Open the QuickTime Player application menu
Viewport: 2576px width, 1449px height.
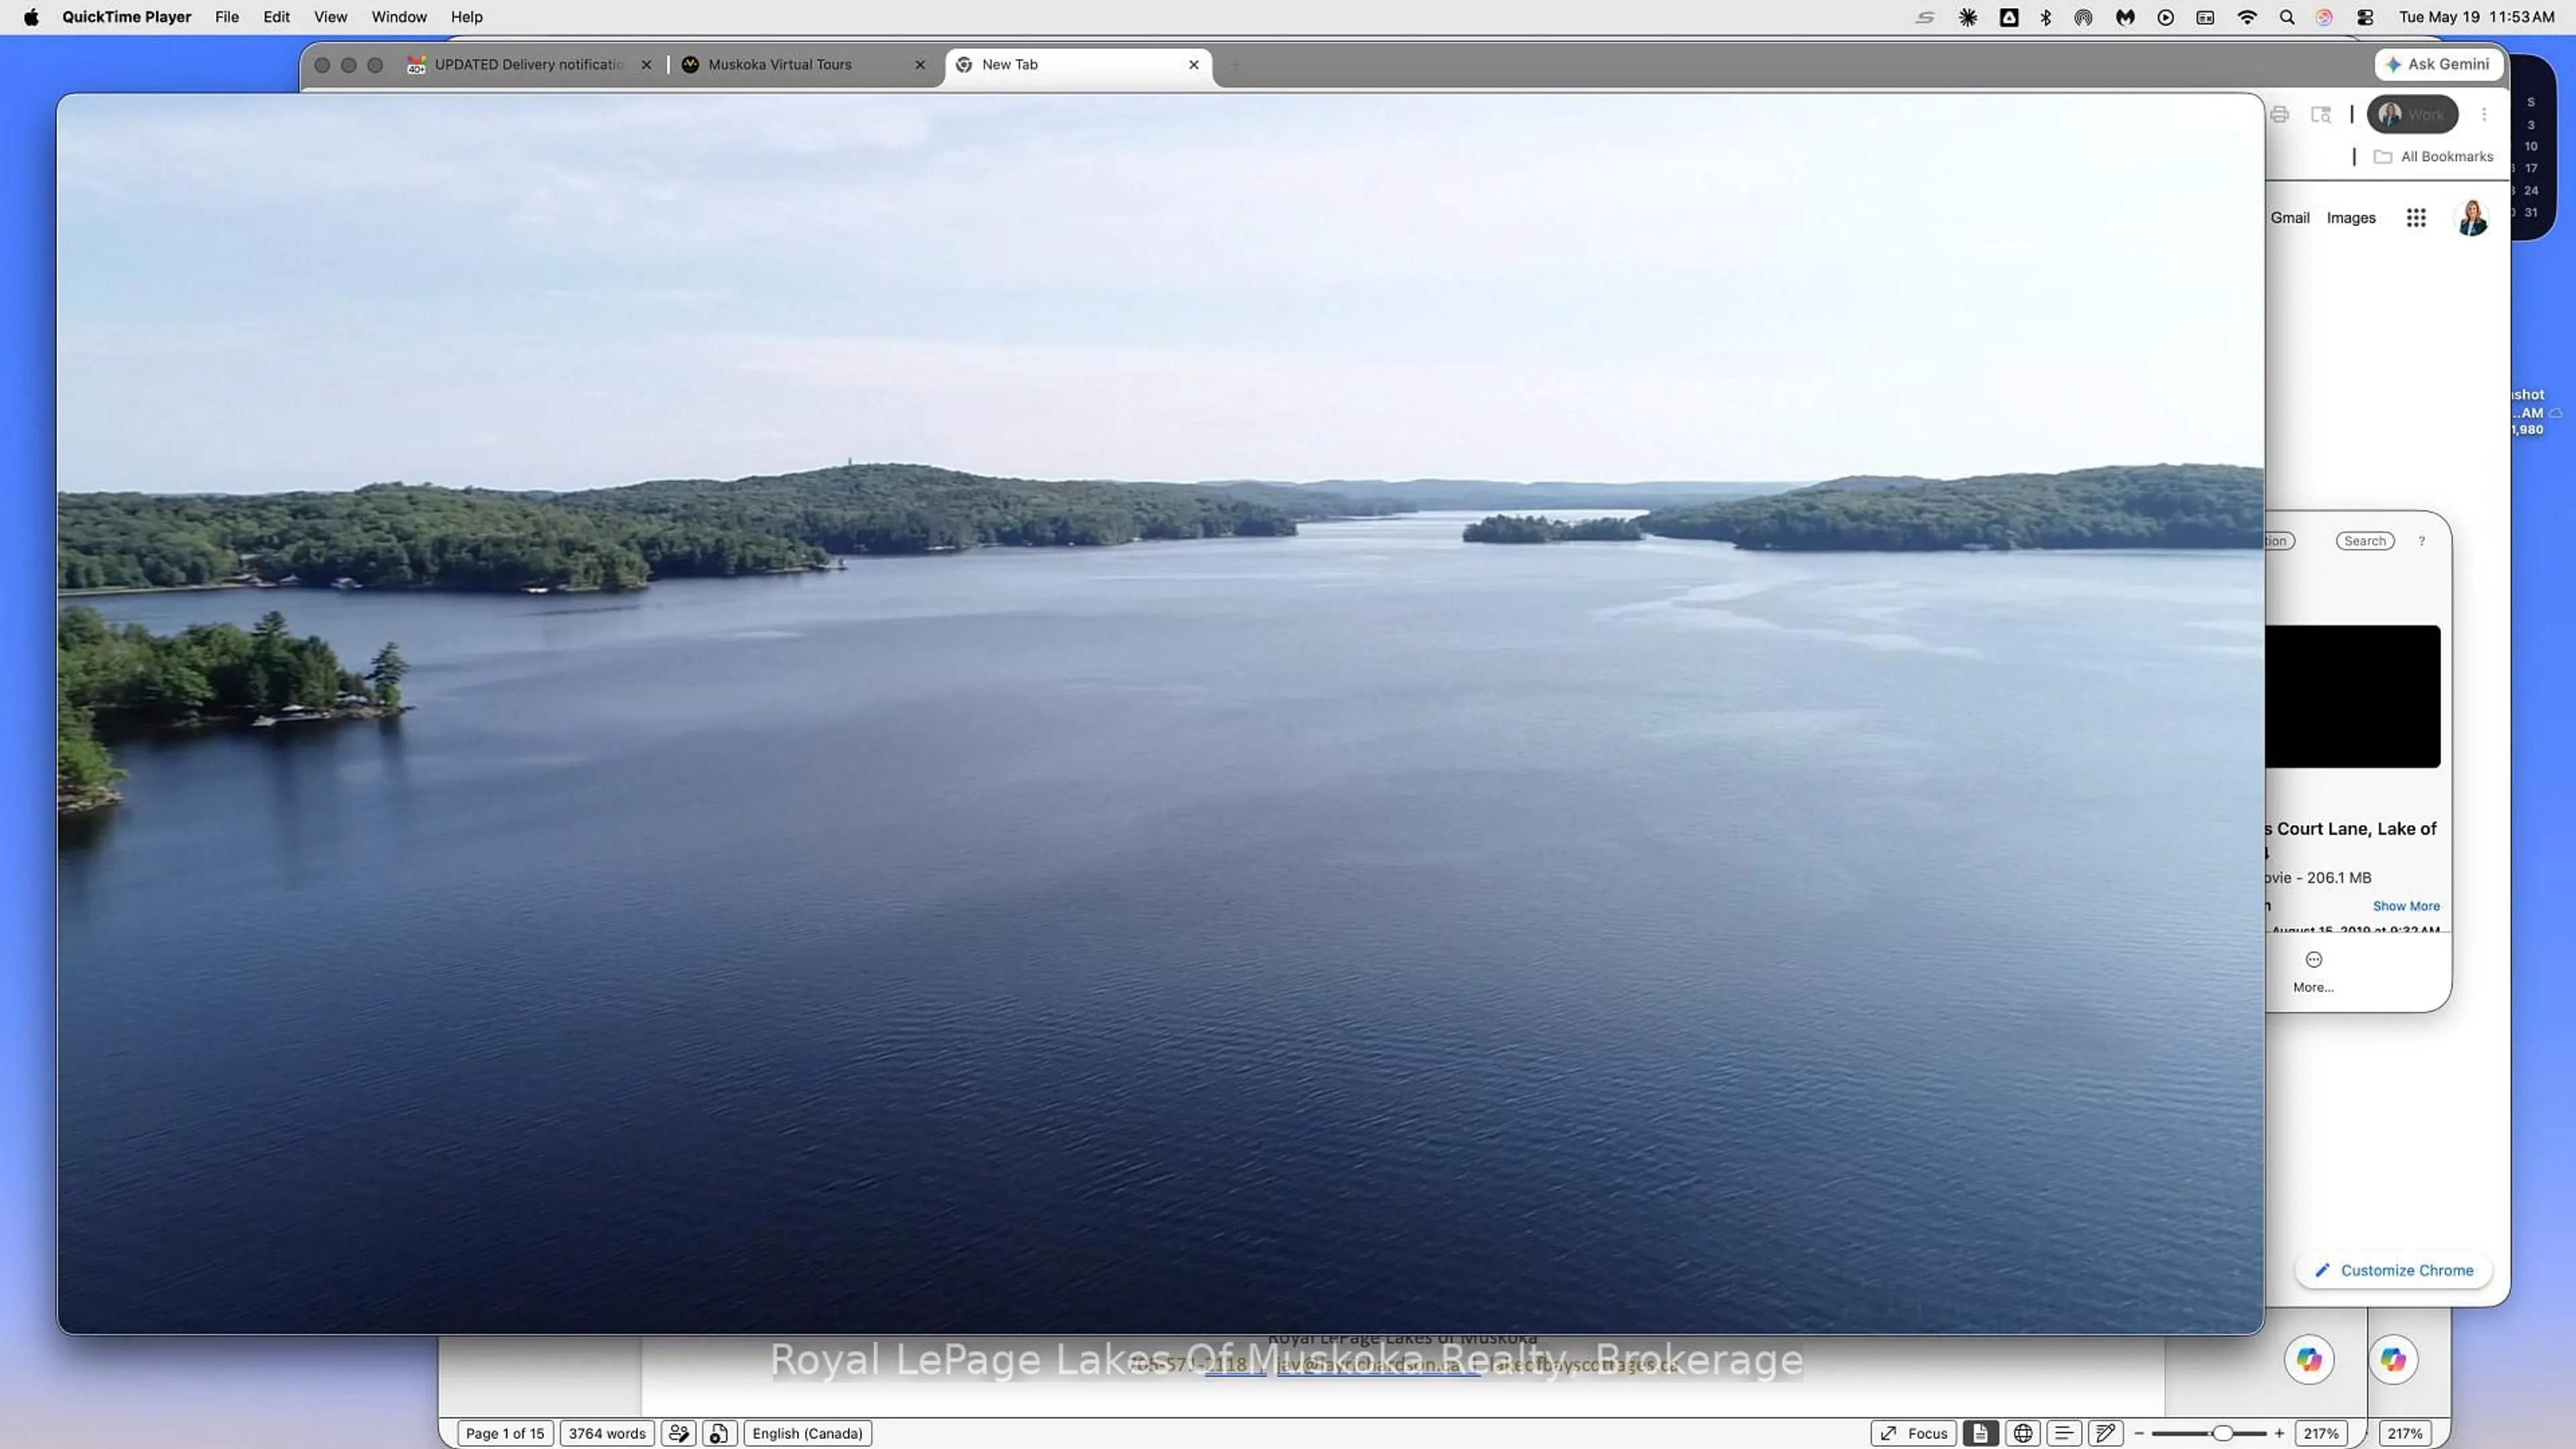126,17
